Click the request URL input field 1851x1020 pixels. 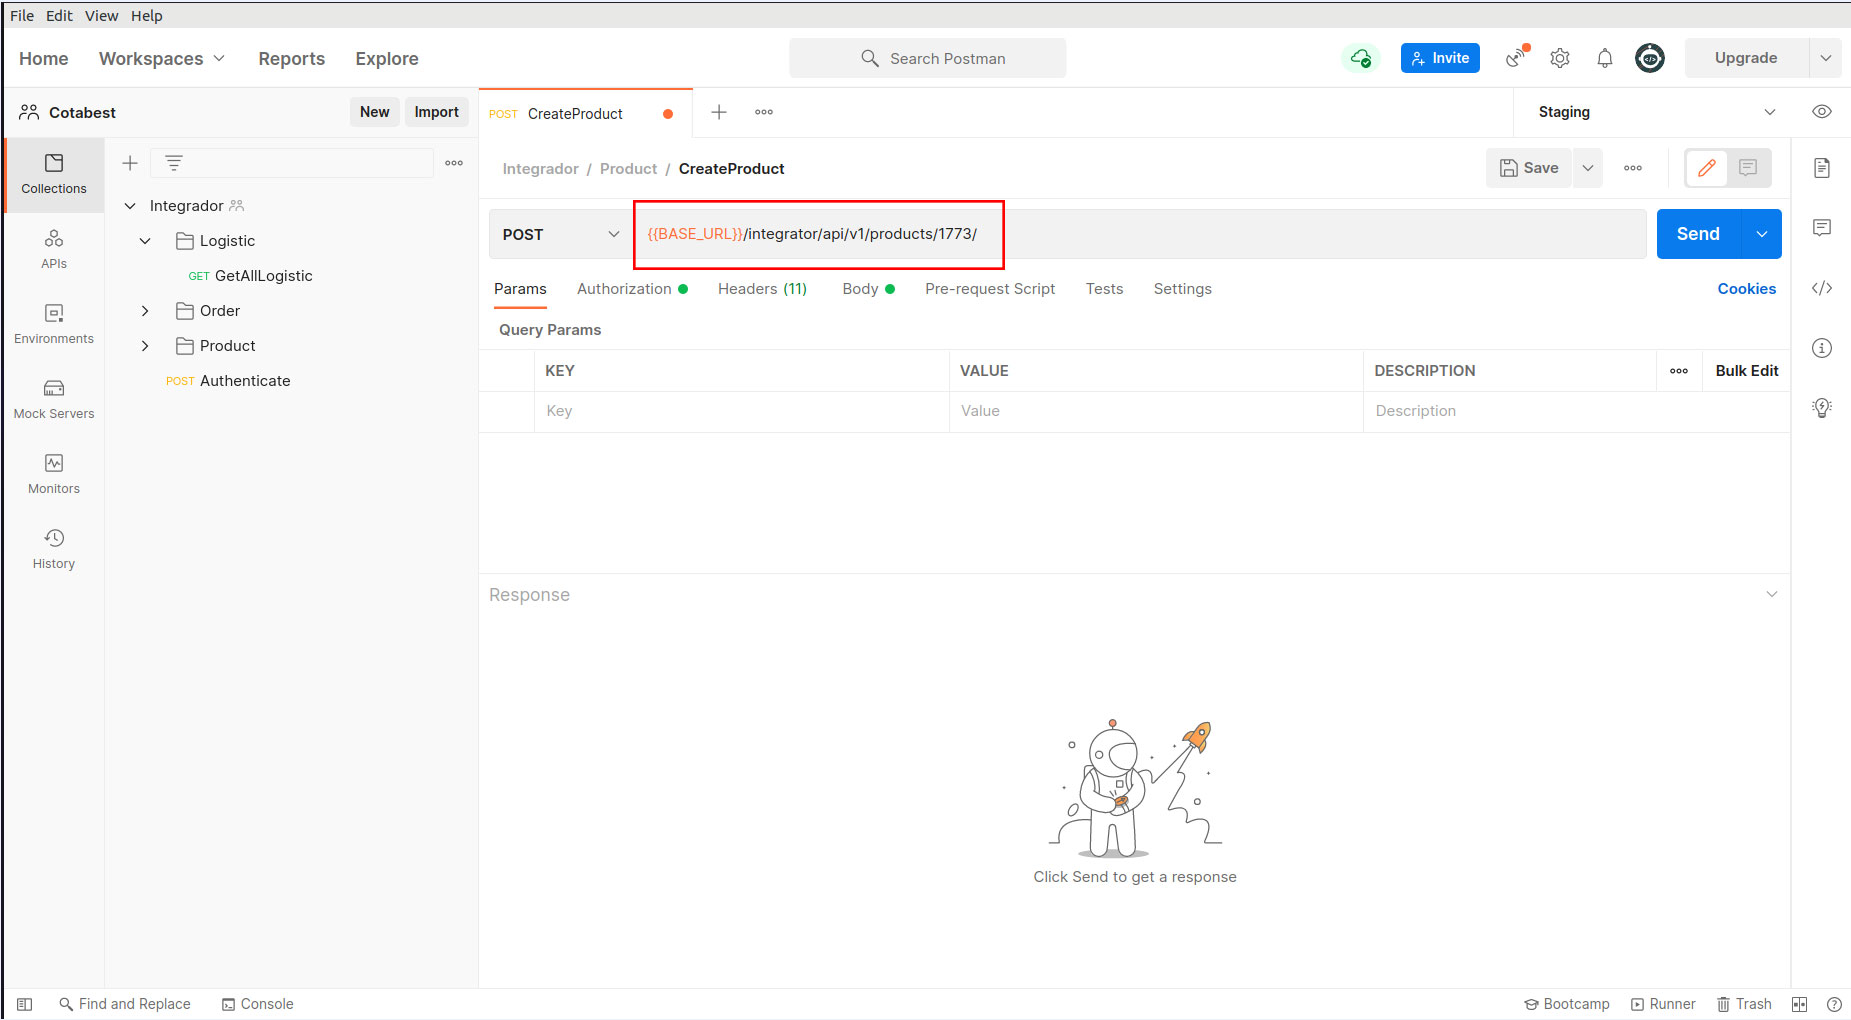(1140, 234)
